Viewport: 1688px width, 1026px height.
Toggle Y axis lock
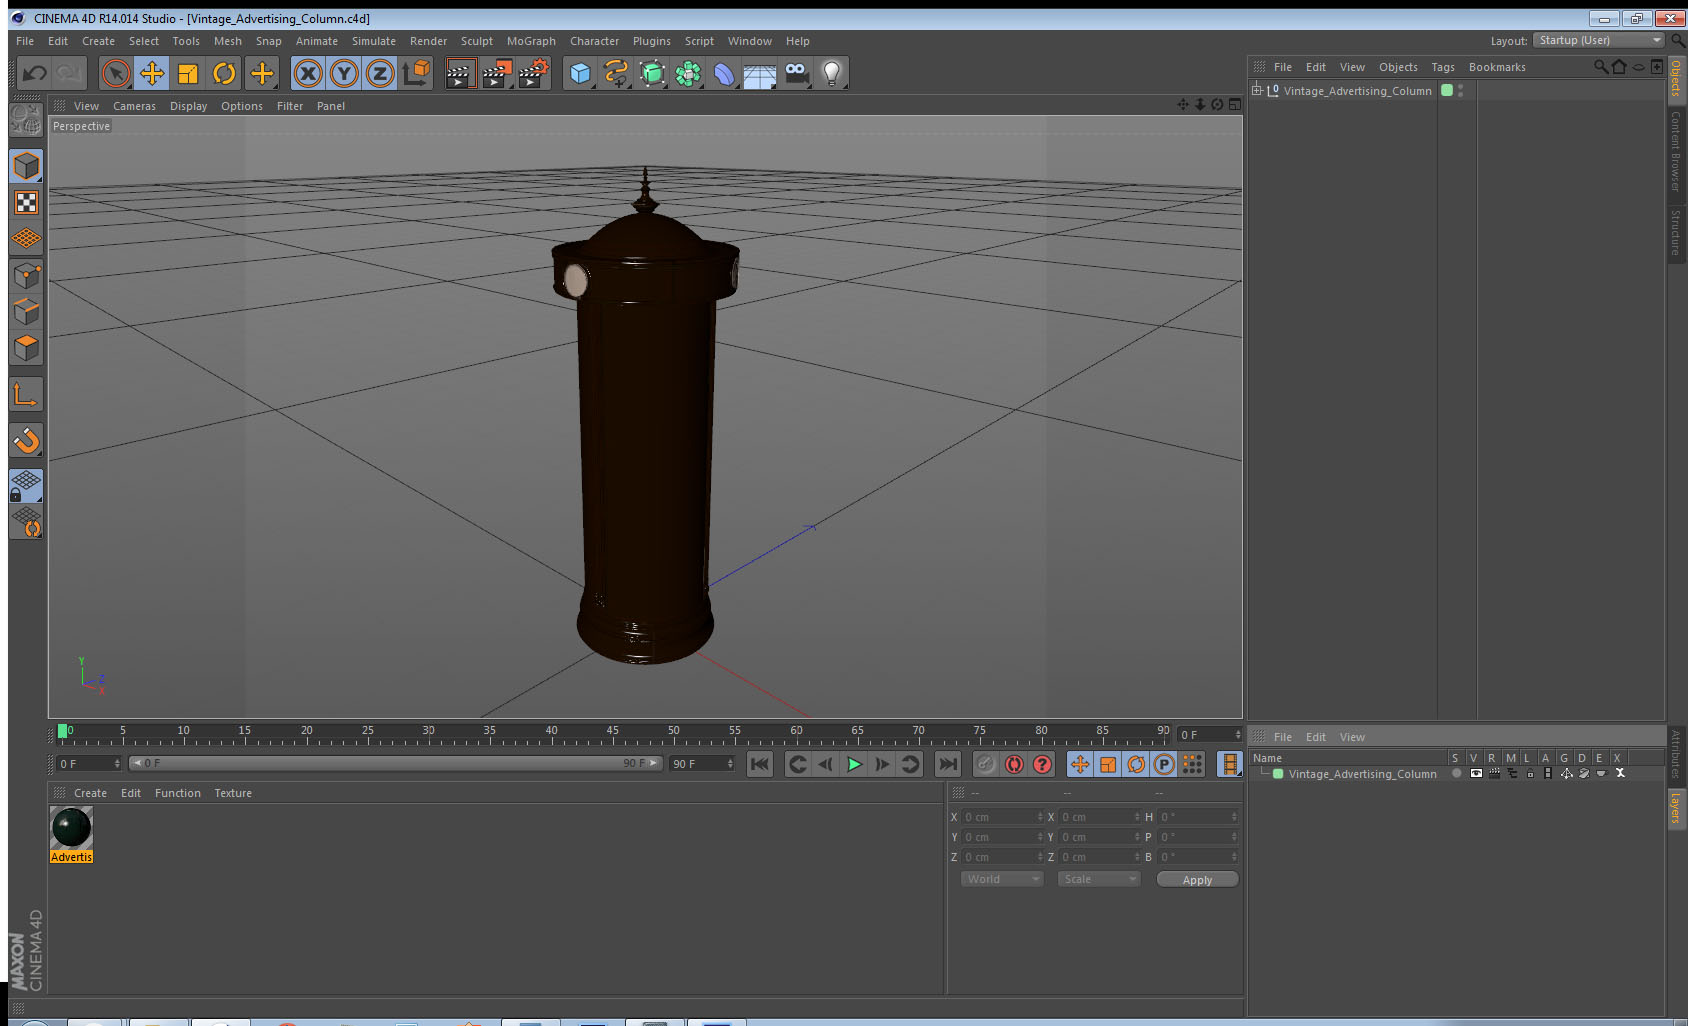pyautogui.click(x=344, y=73)
